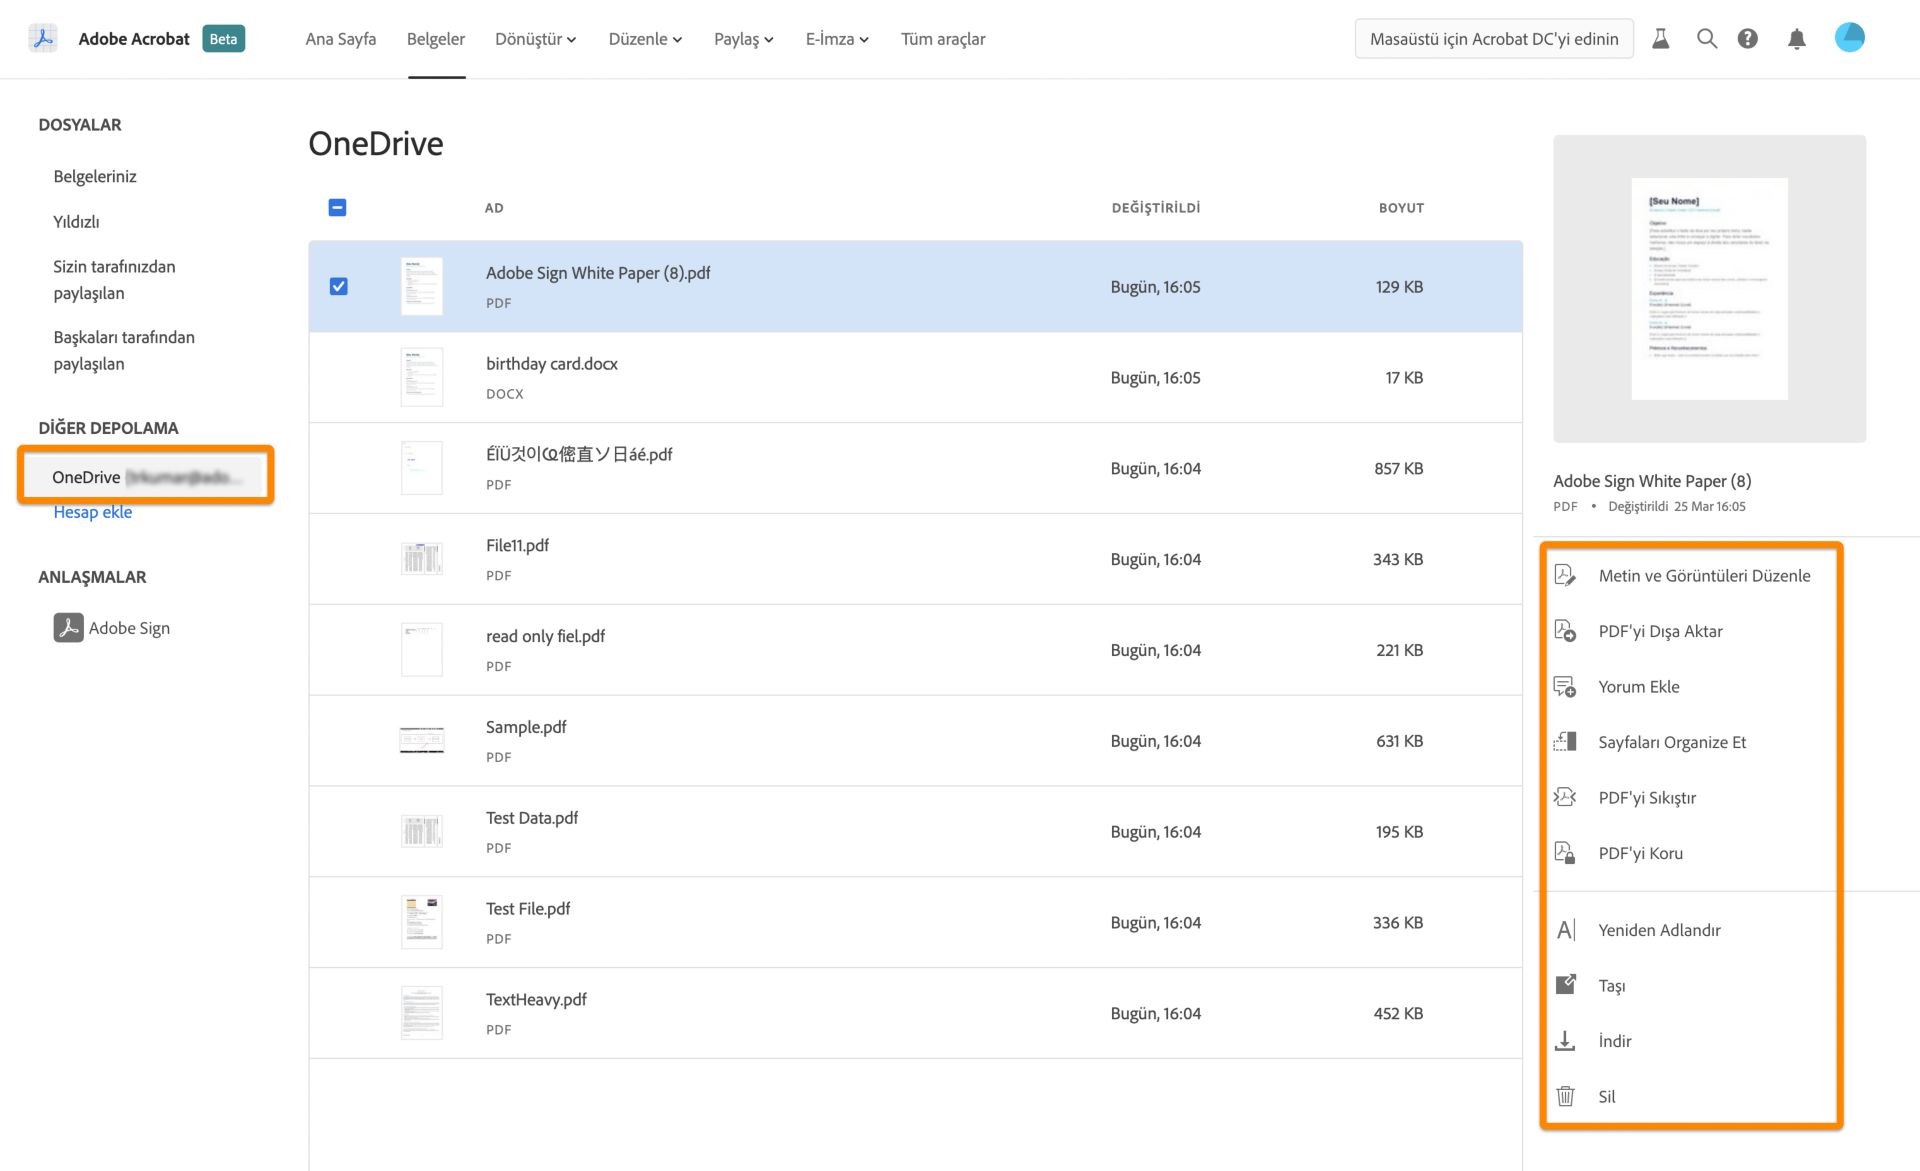Open the document preview thumbnail
Image resolution: width=1920 pixels, height=1171 pixels.
point(1709,289)
